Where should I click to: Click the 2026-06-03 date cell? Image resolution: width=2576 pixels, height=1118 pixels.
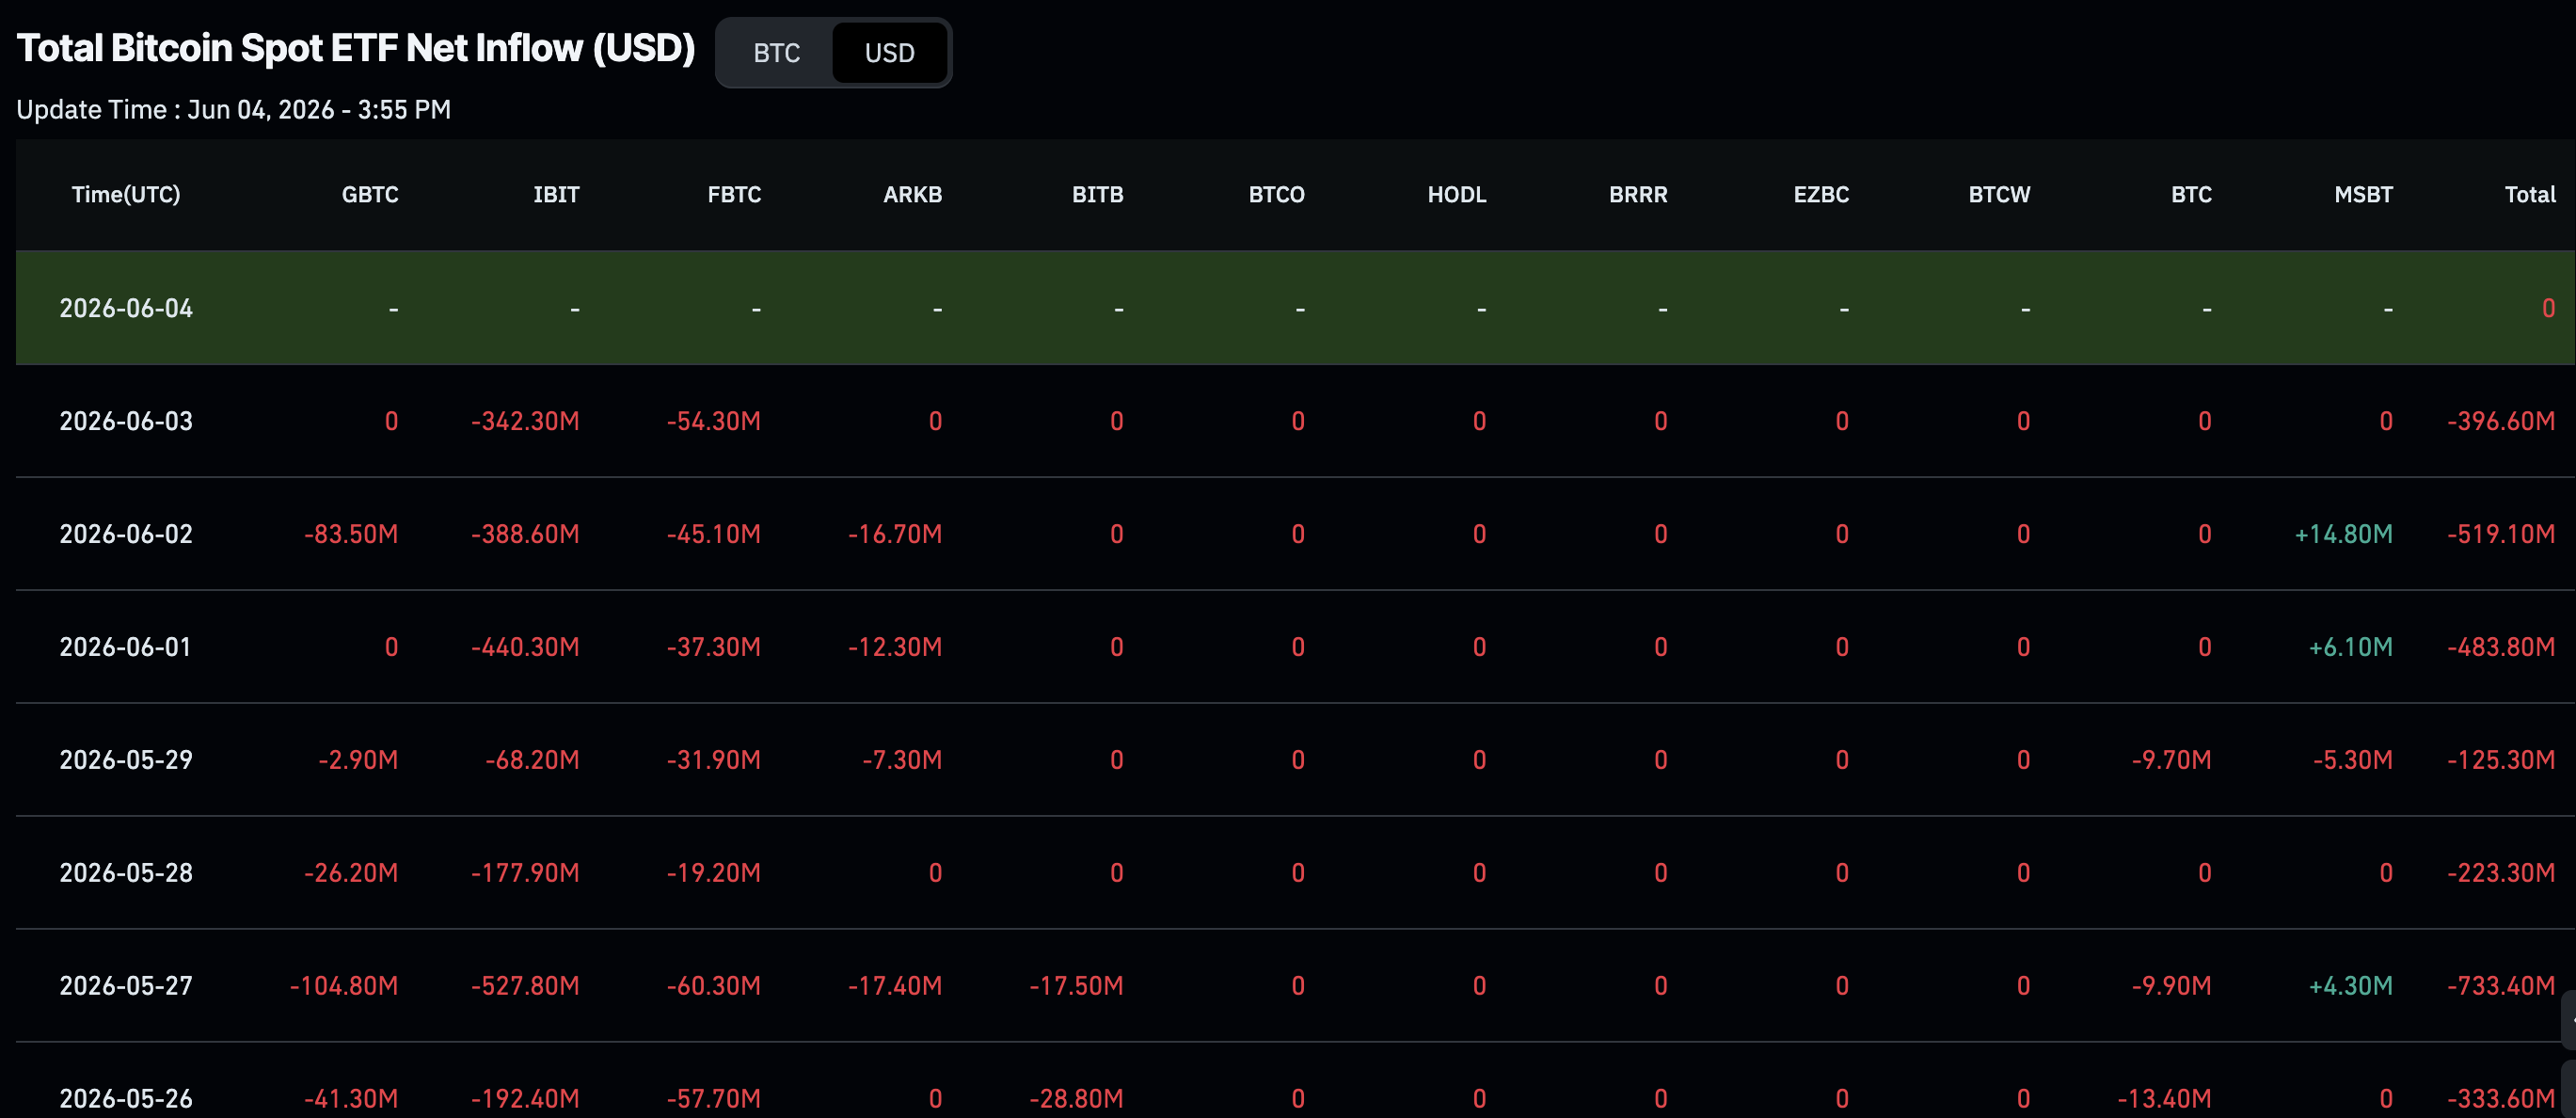(126, 421)
